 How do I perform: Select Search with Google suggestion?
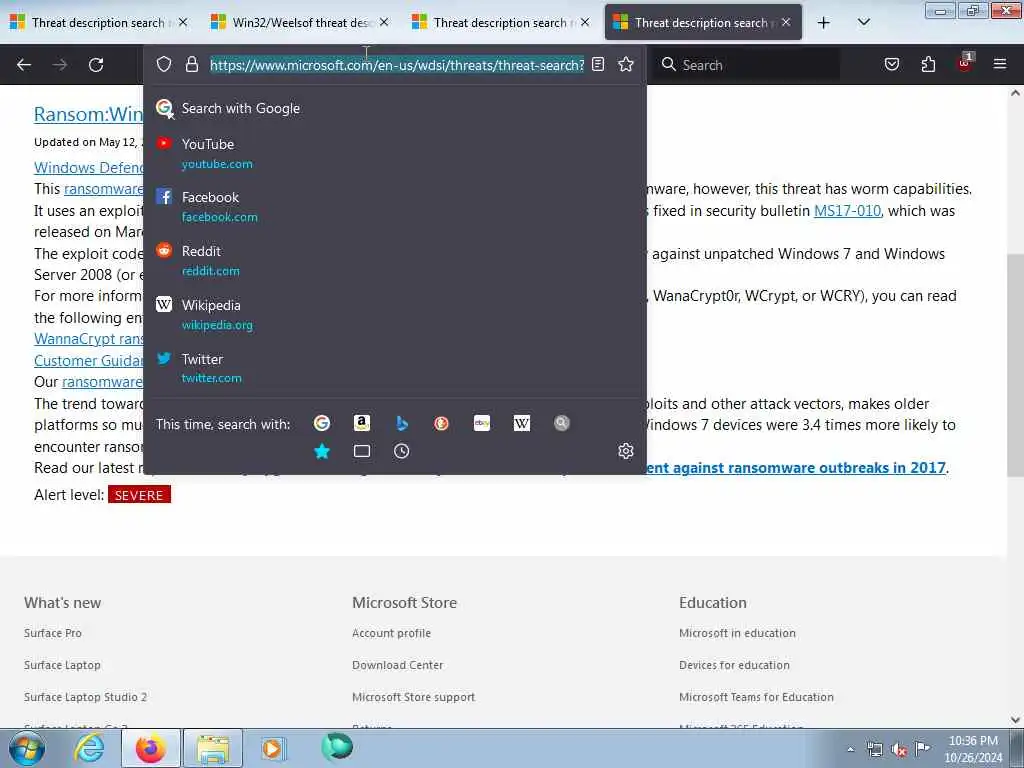(x=394, y=108)
